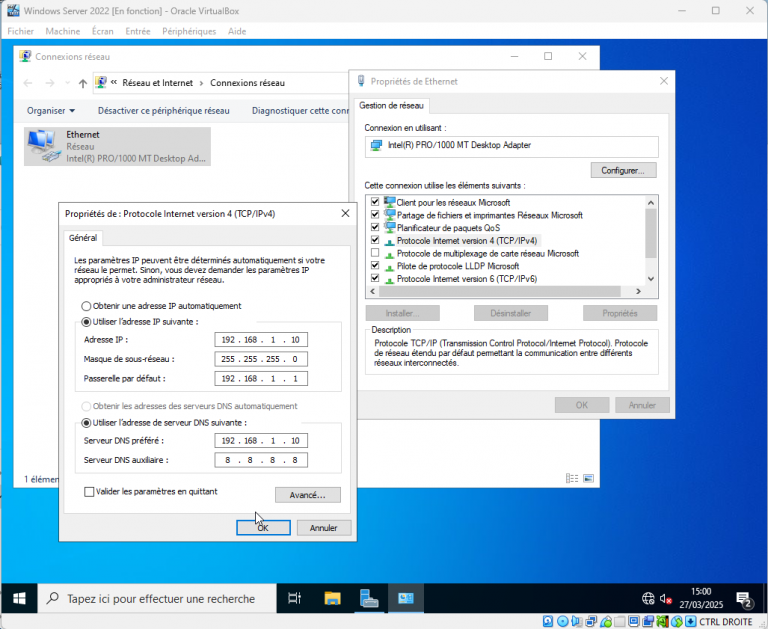The height and width of the screenshot is (629, 768).
Task: Open the VirtualBox Machine menu
Action: [x=62, y=31]
